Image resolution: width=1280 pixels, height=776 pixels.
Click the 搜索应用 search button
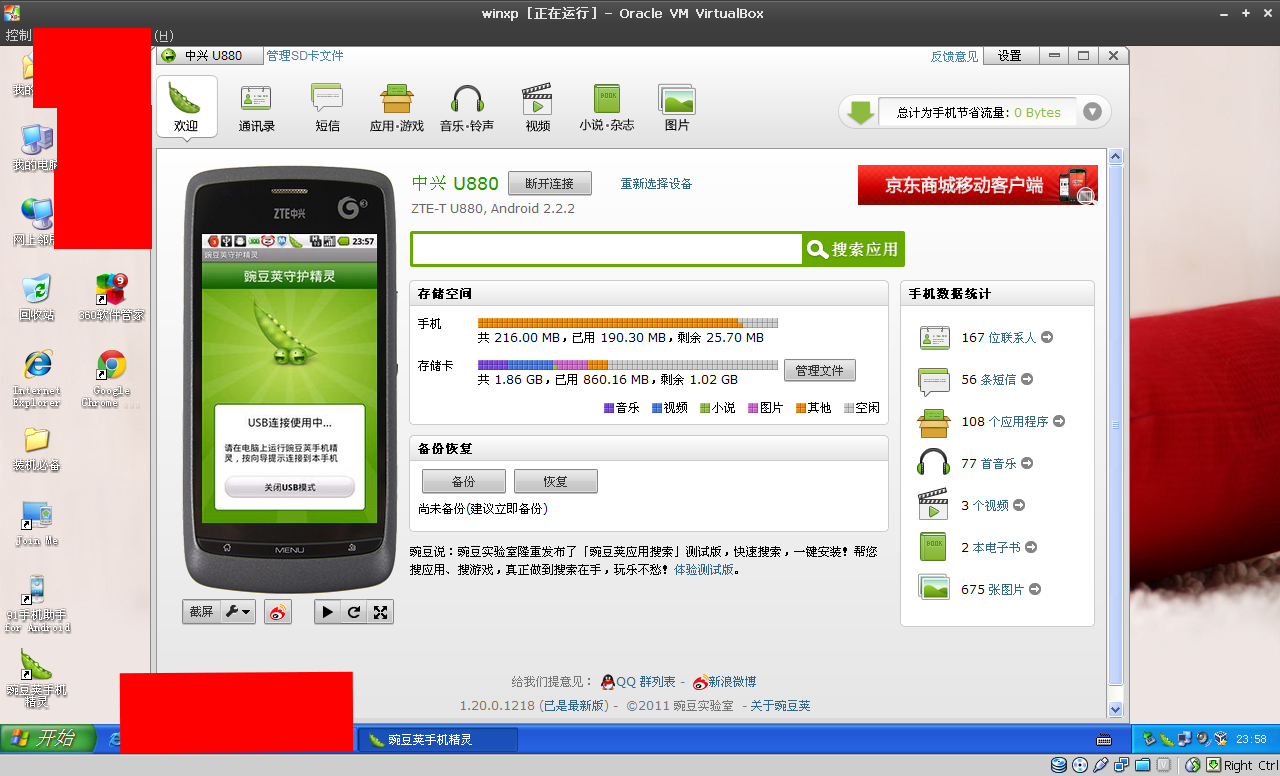(x=853, y=249)
